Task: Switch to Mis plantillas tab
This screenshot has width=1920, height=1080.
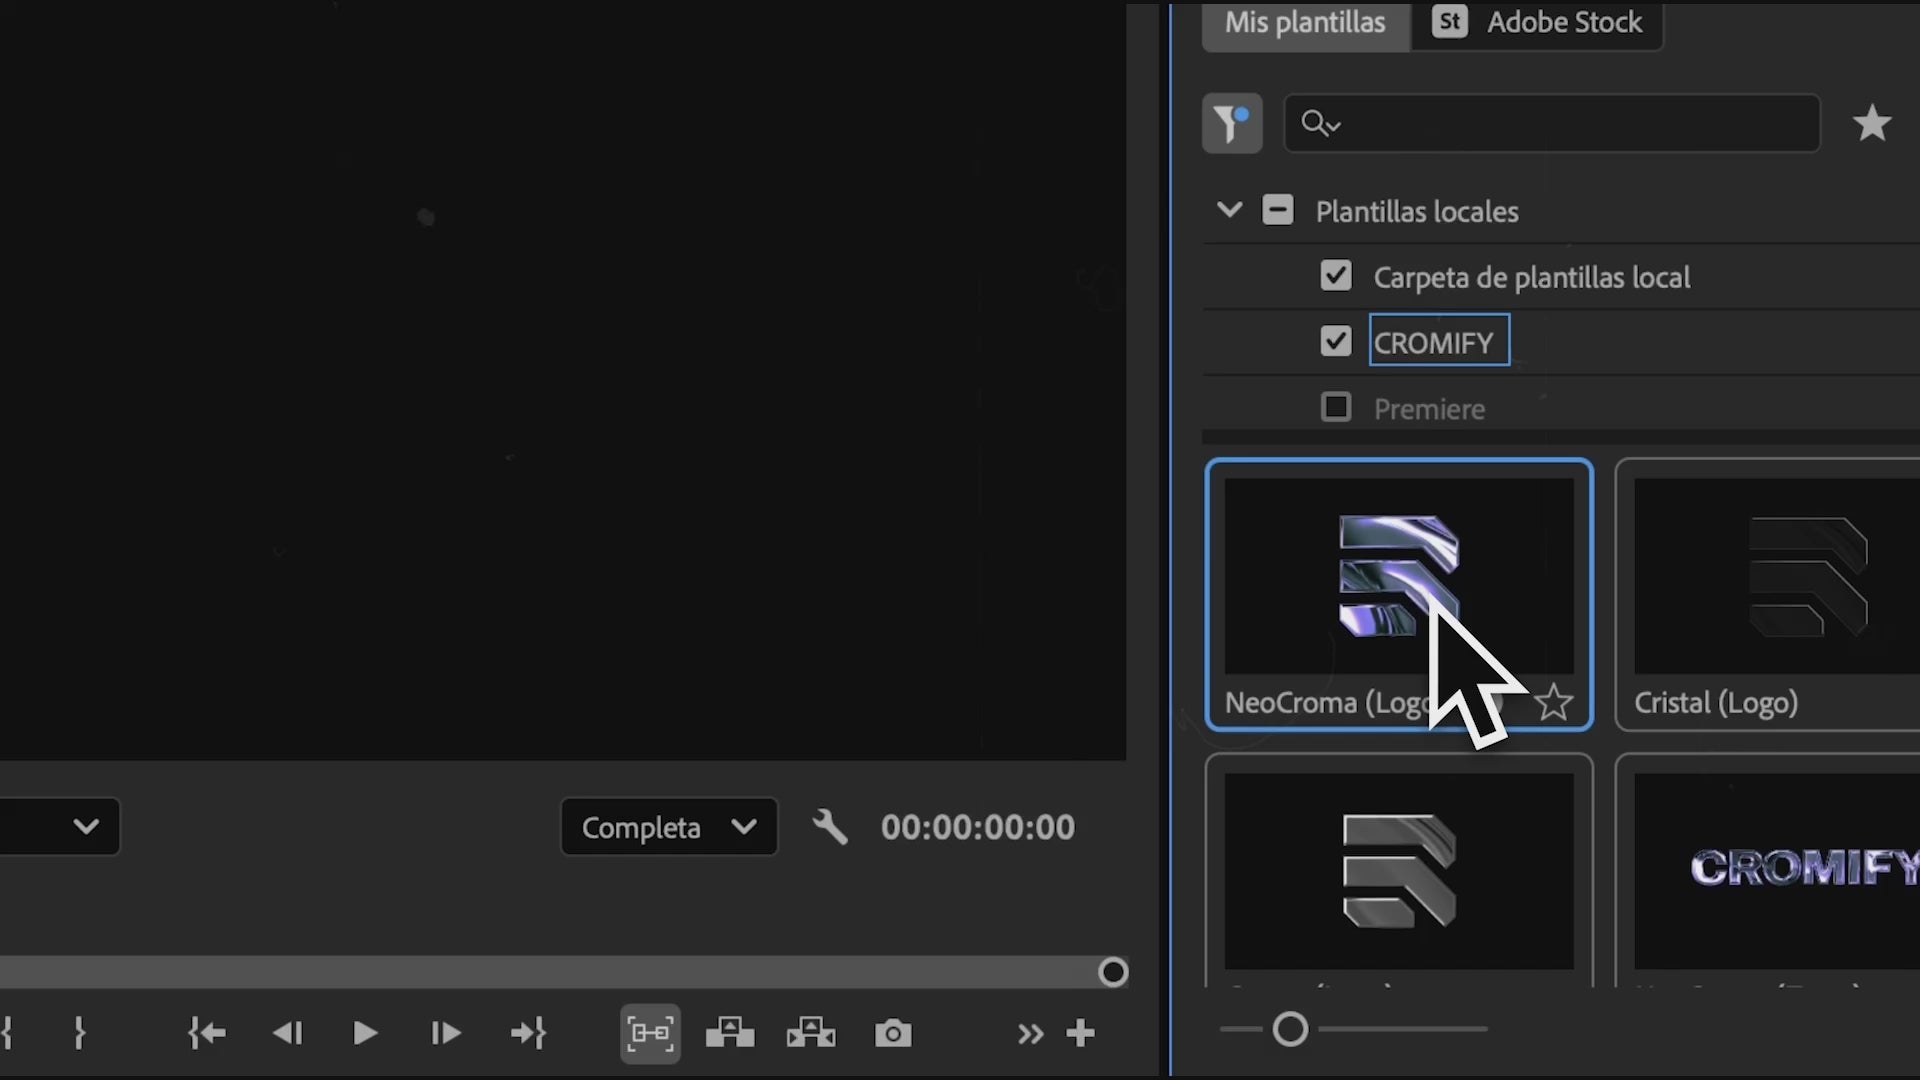Action: (1305, 22)
